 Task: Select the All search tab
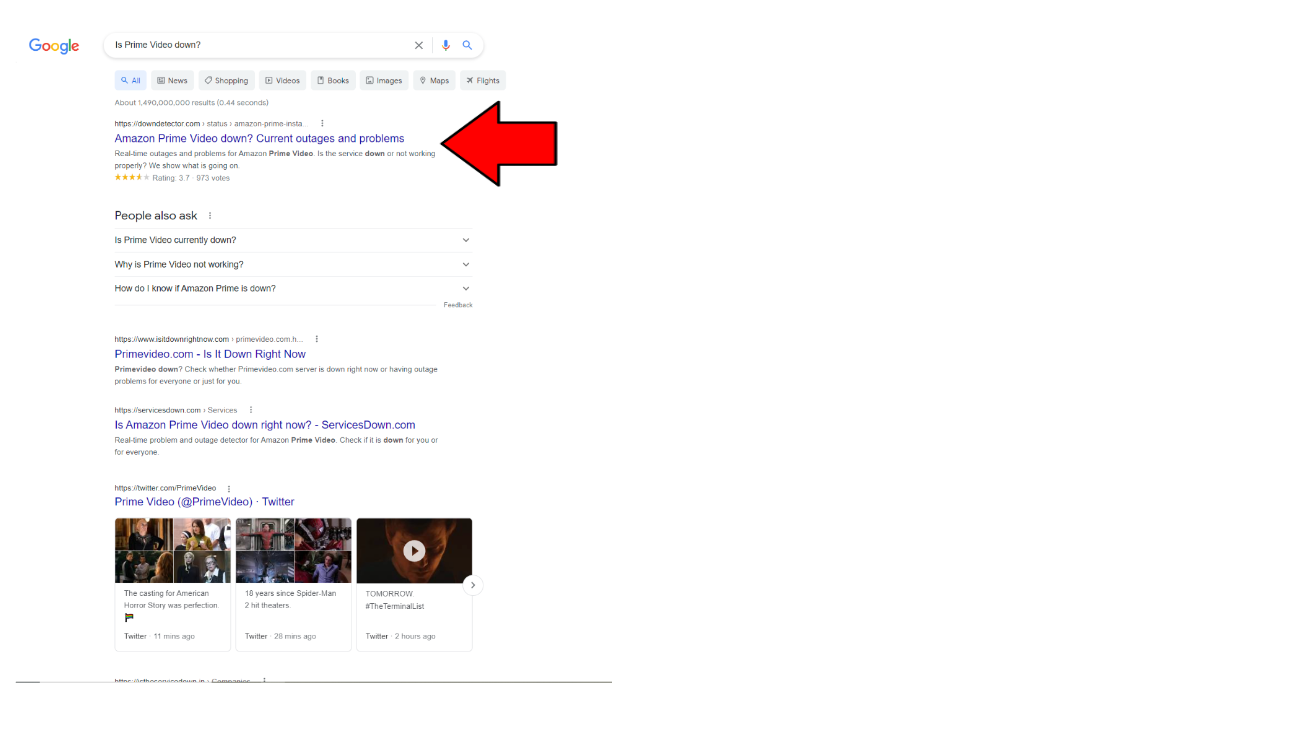coord(130,81)
